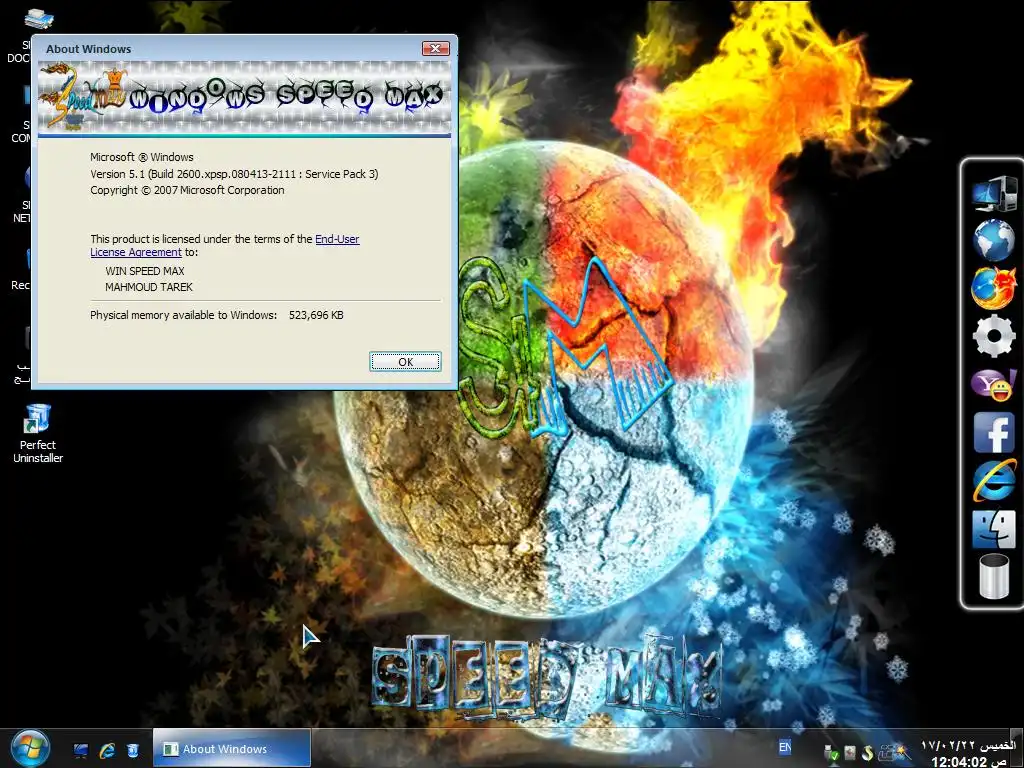Open the Finder face dock icon
Viewport: 1024px width, 768px height.
click(994, 529)
